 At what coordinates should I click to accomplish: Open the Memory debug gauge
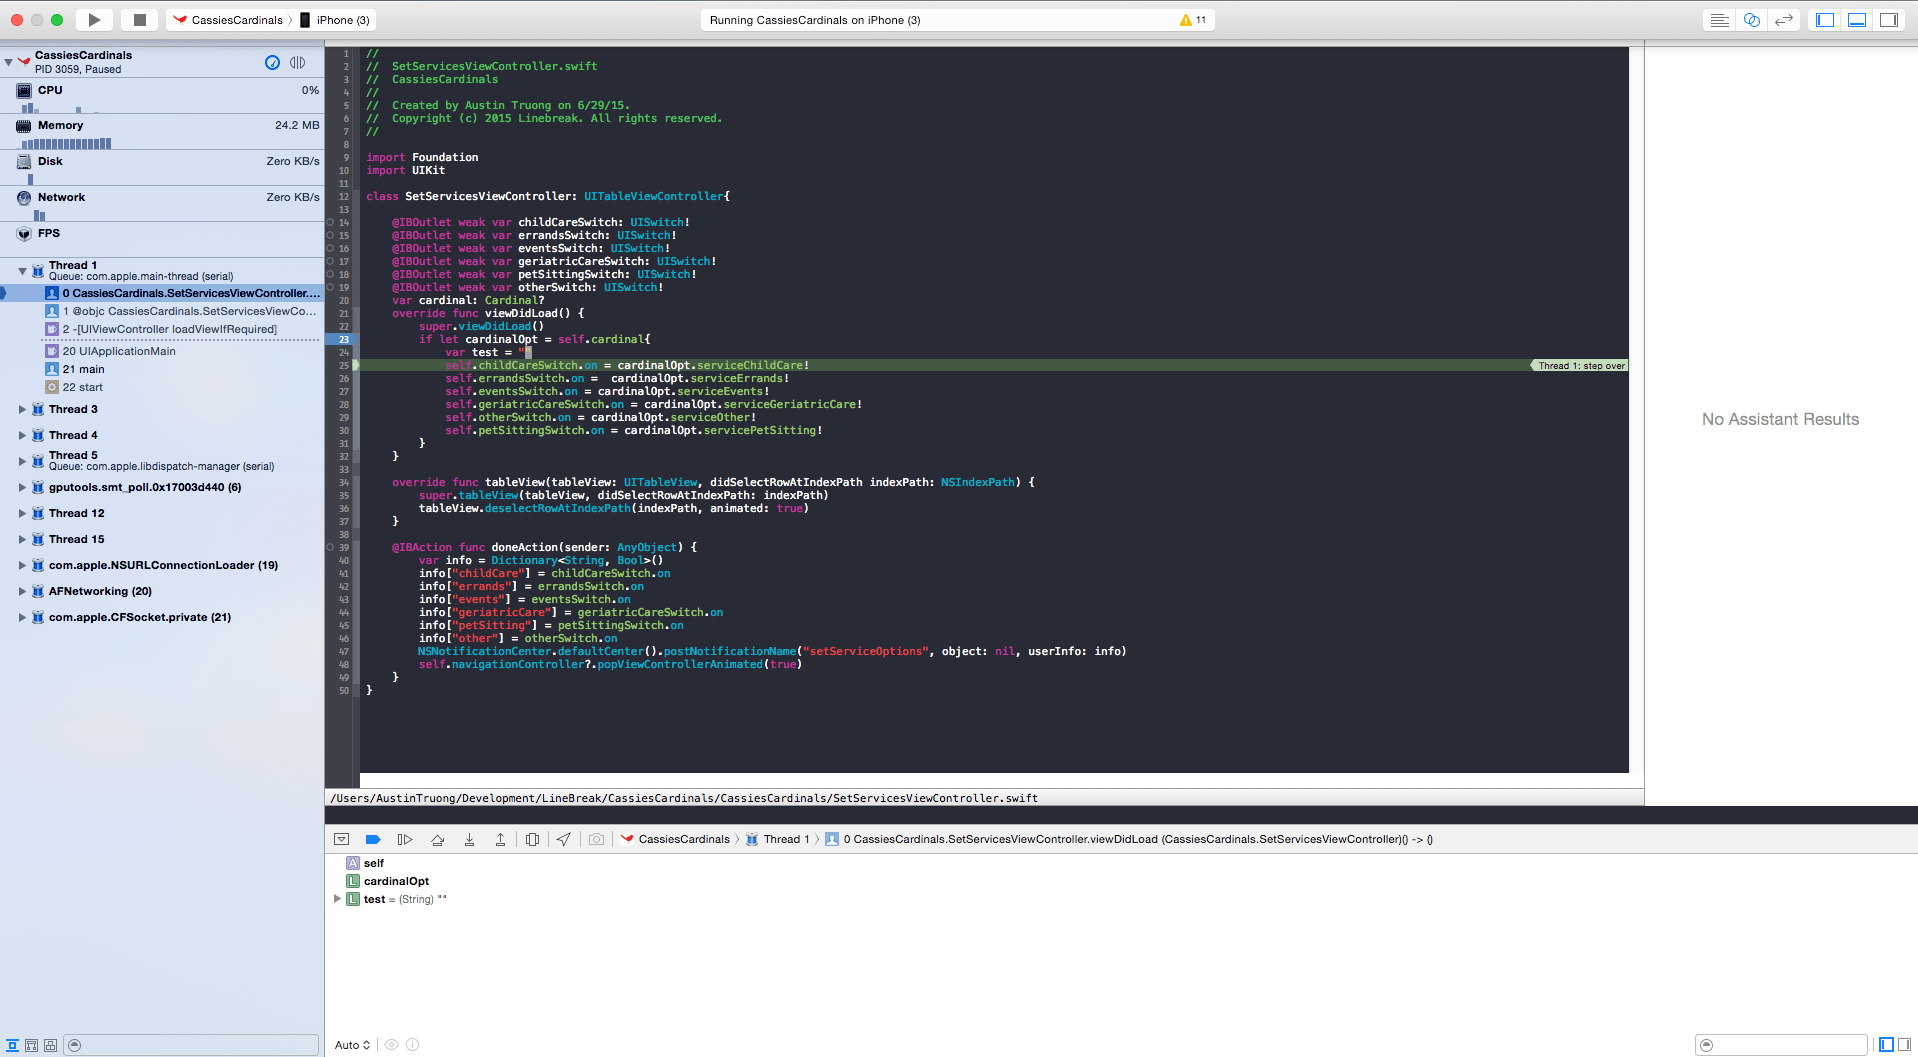pyautogui.click(x=162, y=132)
